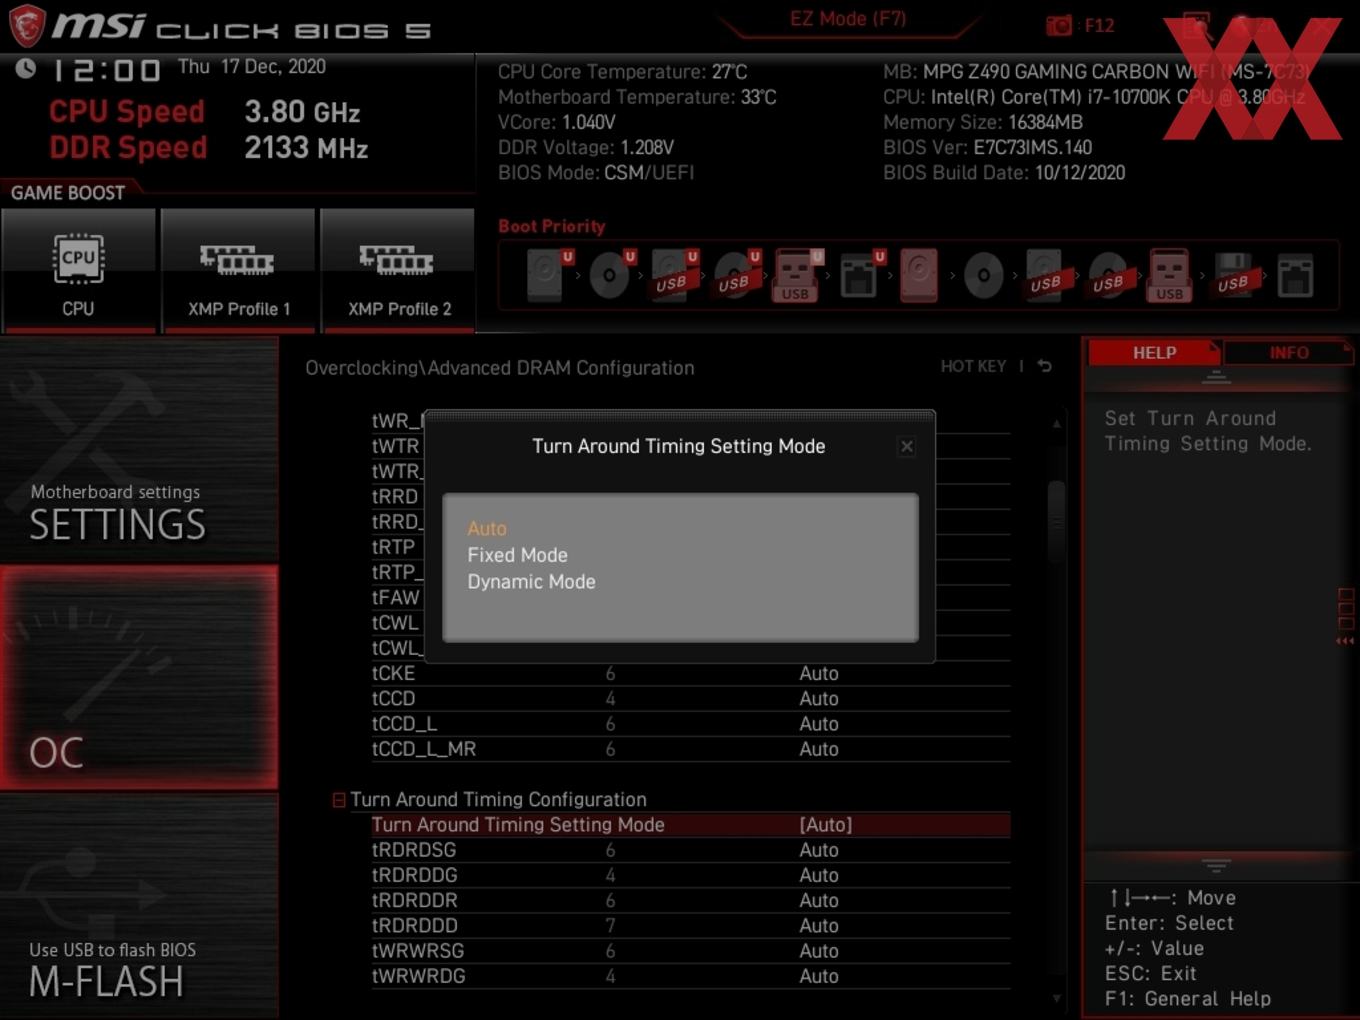
Task: Select the UEFI USB key boot icon
Action: (797, 275)
